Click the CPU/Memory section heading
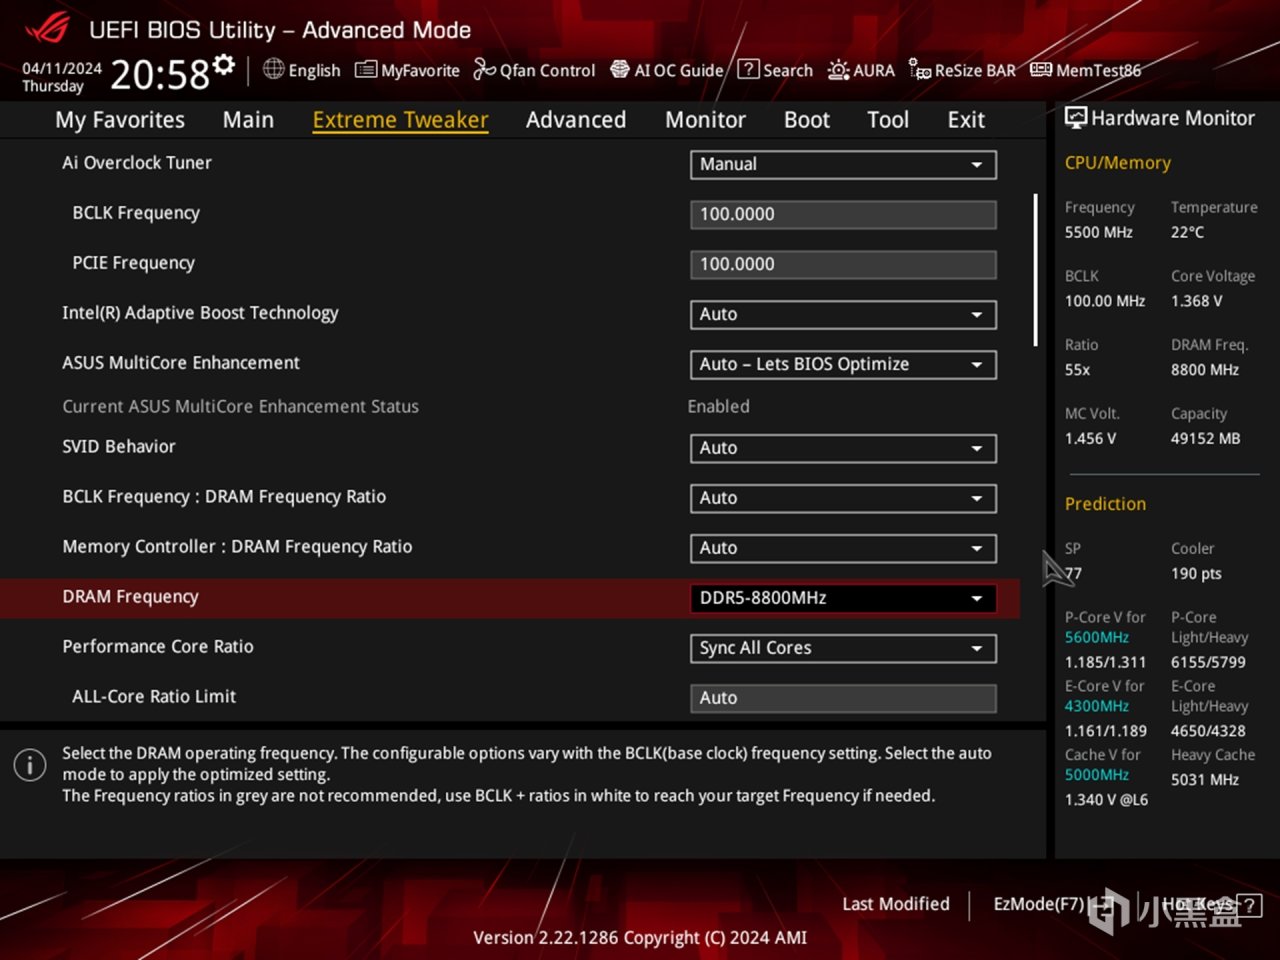 [1117, 163]
